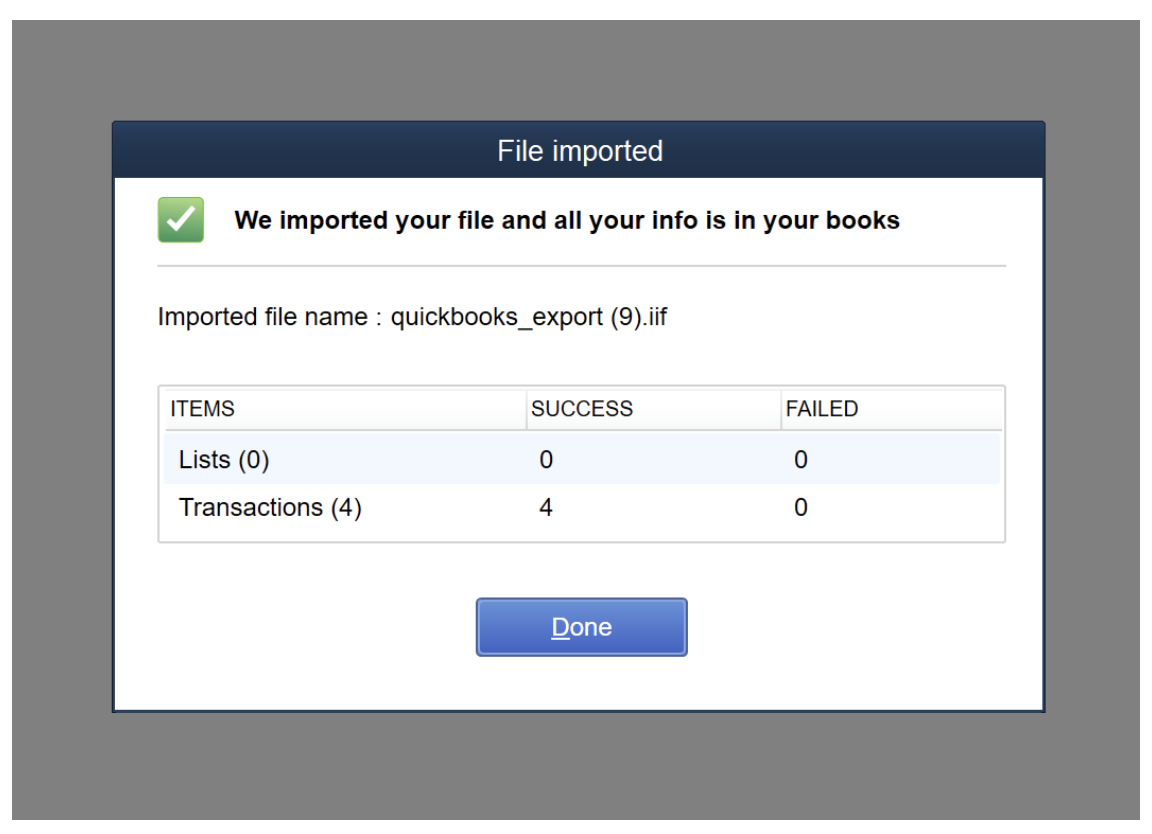Select the Lists (0) row
Image resolution: width=1152 pixels, height=834 pixels.
click(581, 459)
